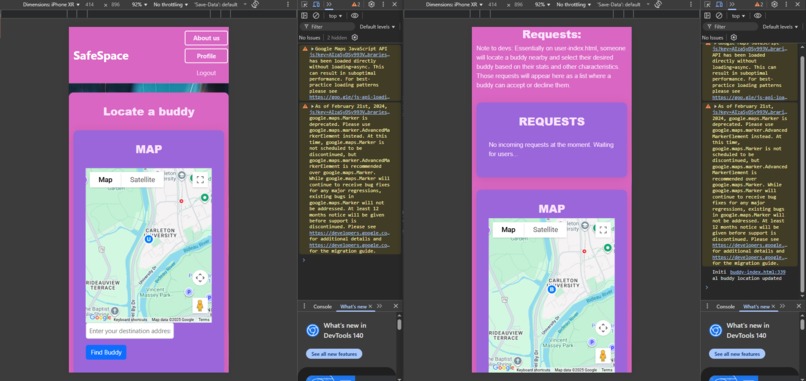The image size is (806, 381).
Task: Open device toolbar kebab menu in right window
Action: coord(691,4)
